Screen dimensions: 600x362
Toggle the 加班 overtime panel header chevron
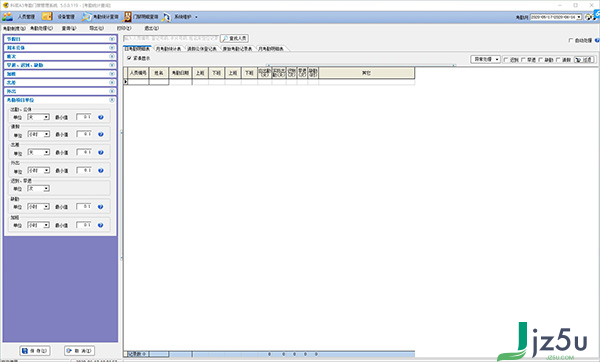[x=112, y=74]
